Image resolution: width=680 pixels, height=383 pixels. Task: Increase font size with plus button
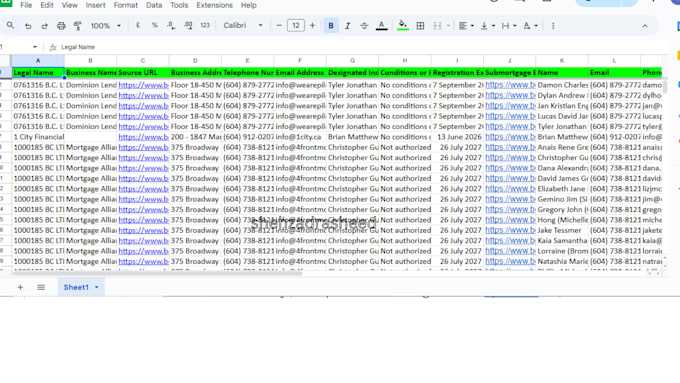(312, 26)
